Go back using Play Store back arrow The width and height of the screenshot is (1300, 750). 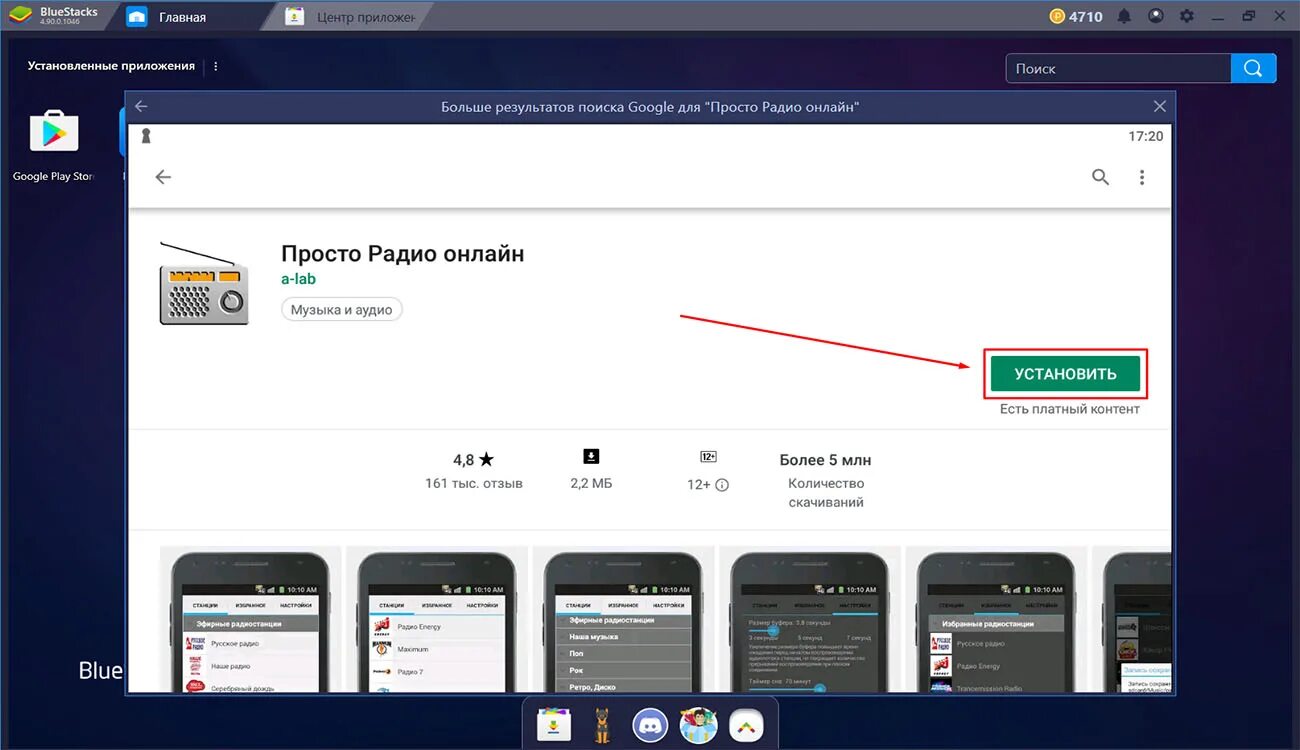[163, 177]
